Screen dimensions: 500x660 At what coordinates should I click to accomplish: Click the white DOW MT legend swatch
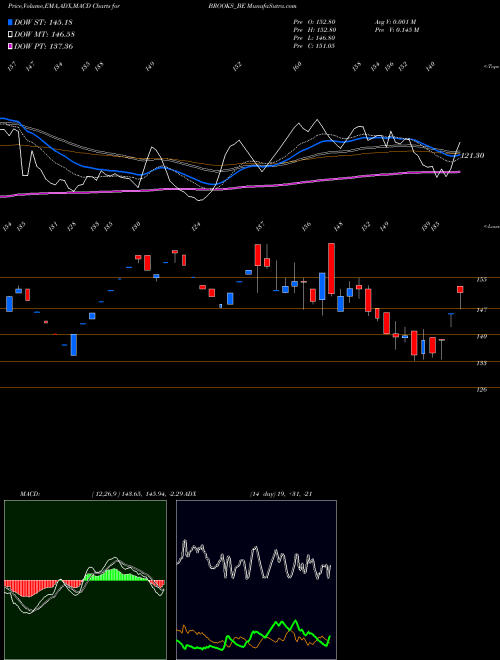[10, 34]
